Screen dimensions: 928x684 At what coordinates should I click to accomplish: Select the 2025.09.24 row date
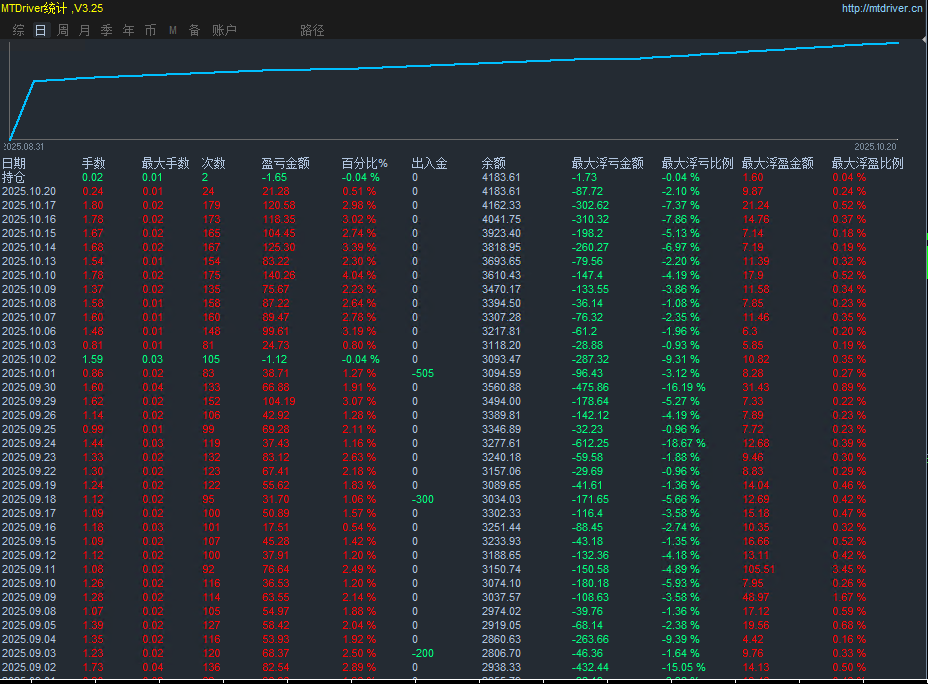pyautogui.click(x=29, y=443)
